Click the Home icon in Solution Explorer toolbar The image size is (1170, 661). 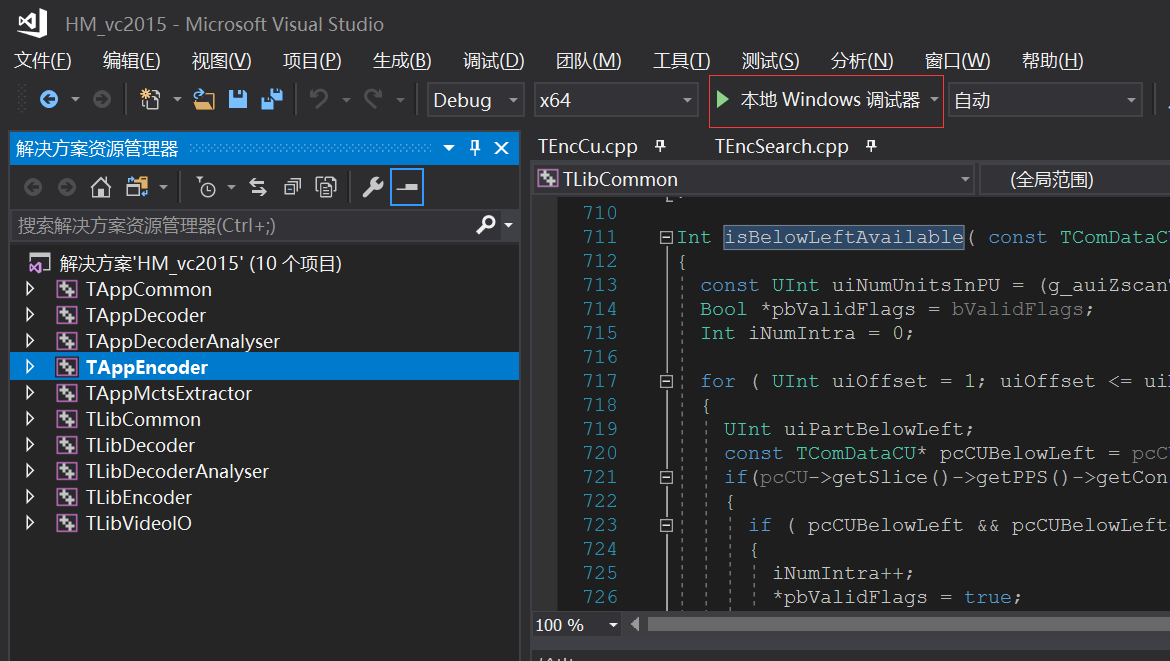click(x=101, y=187)
